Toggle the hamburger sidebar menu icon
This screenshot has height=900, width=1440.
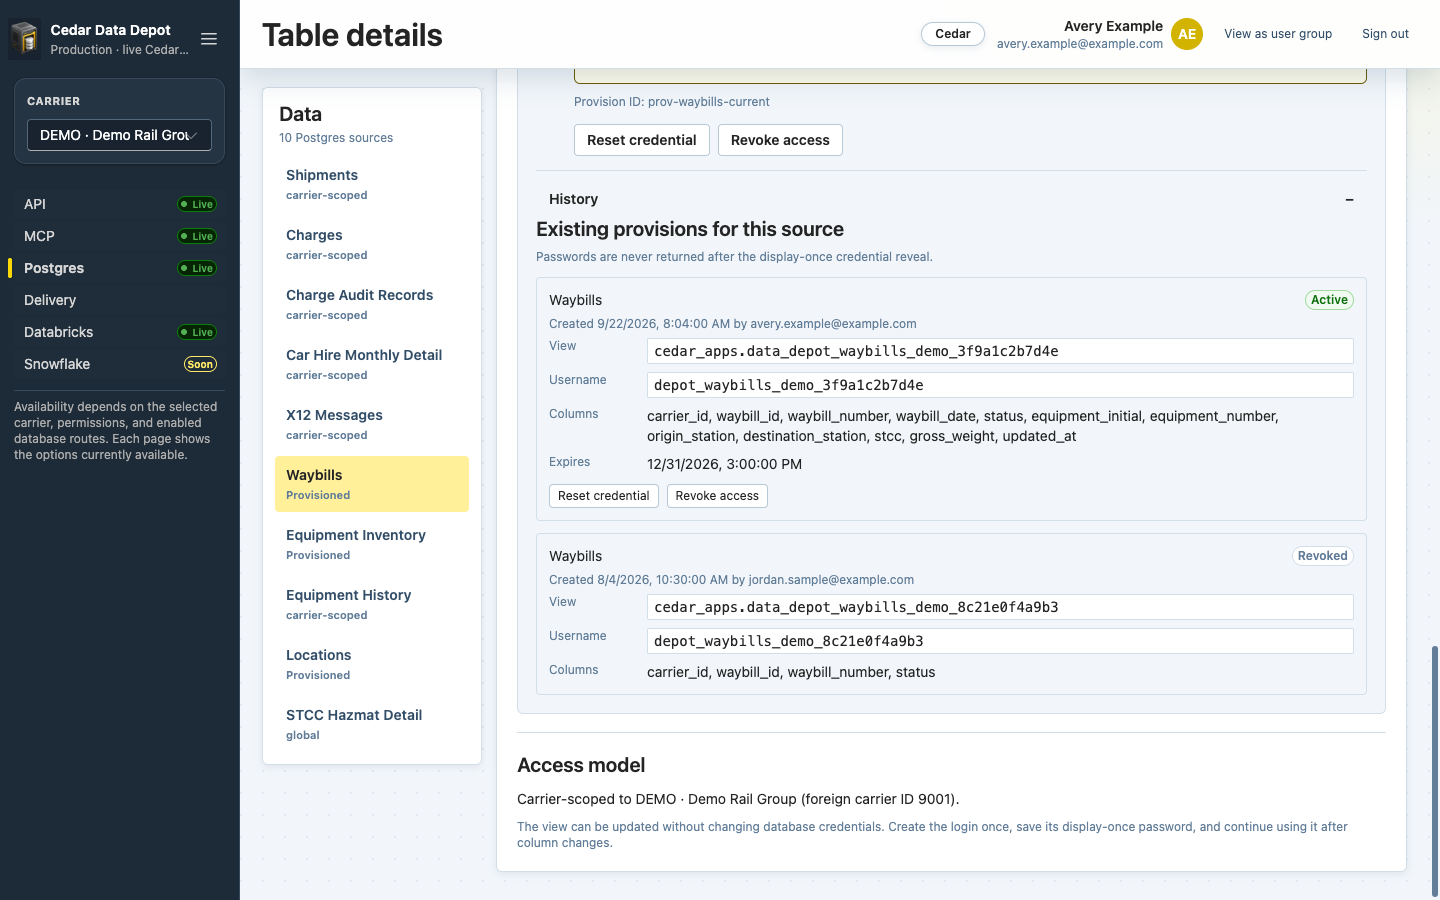tap(209, 39)
